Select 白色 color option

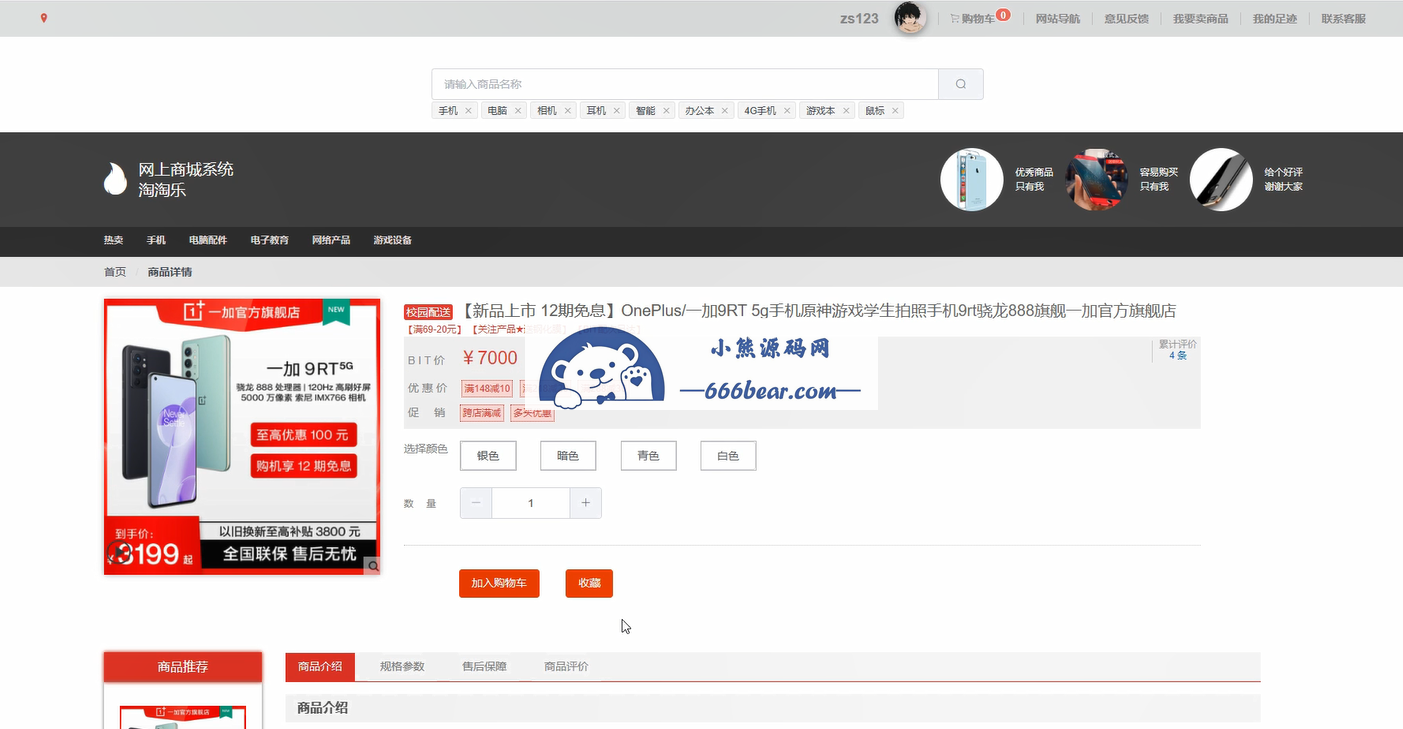pos(728,456)
